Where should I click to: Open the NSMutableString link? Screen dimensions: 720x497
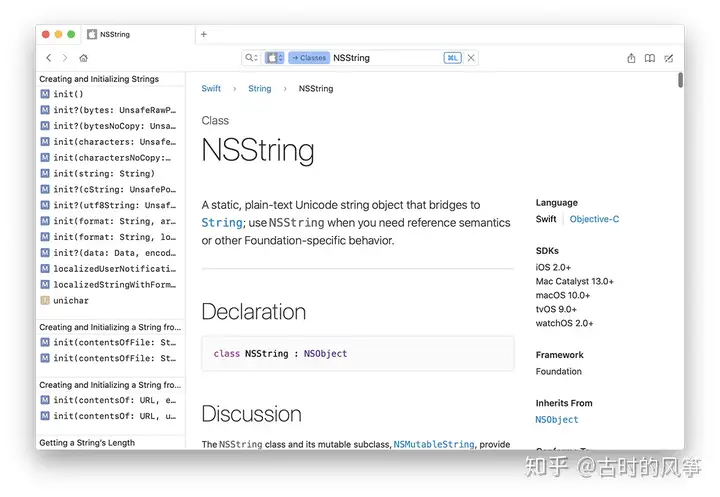click(433, 444)
